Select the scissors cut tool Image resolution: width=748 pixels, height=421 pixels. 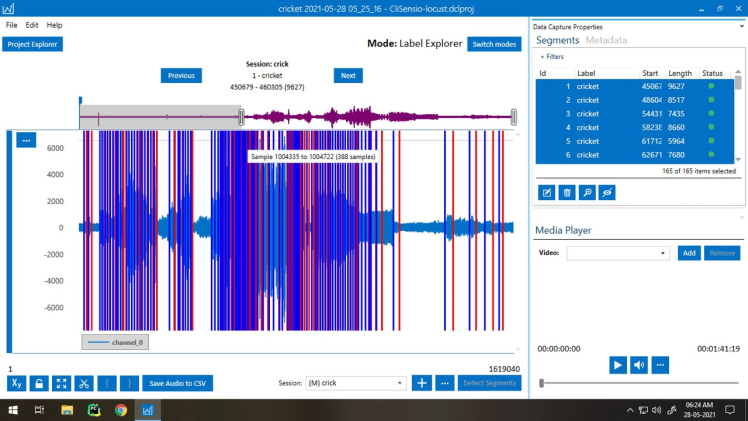click(x=84, y=383)
